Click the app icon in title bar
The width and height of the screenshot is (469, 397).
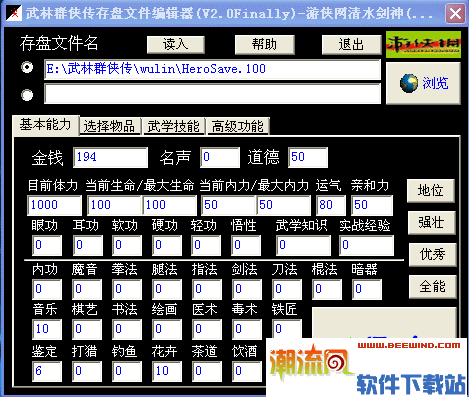pos(14,13)
